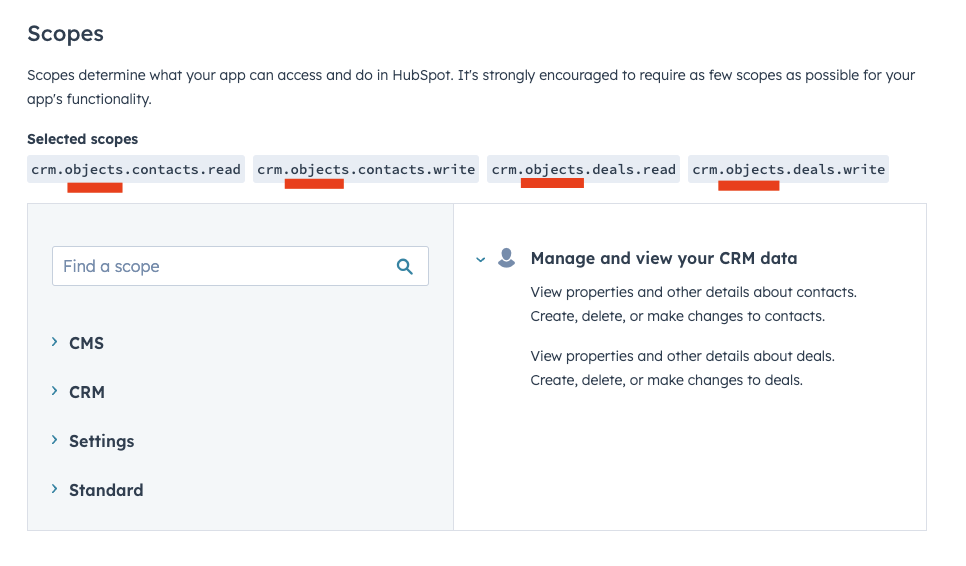Expand the CMS scope category
The height and width of the screenshot is (566, 966).
(54, 342)
